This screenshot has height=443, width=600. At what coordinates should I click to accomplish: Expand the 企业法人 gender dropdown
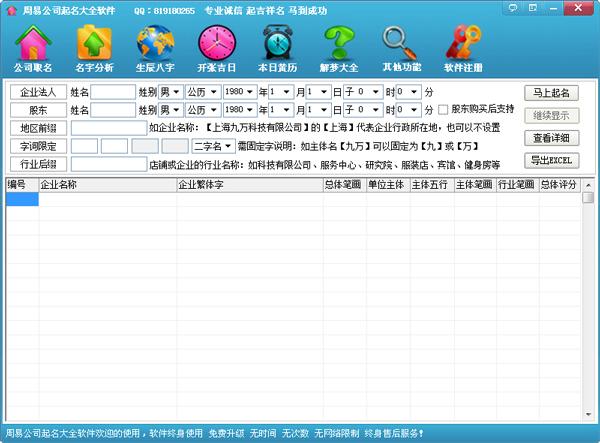click(x=177, y=92)
